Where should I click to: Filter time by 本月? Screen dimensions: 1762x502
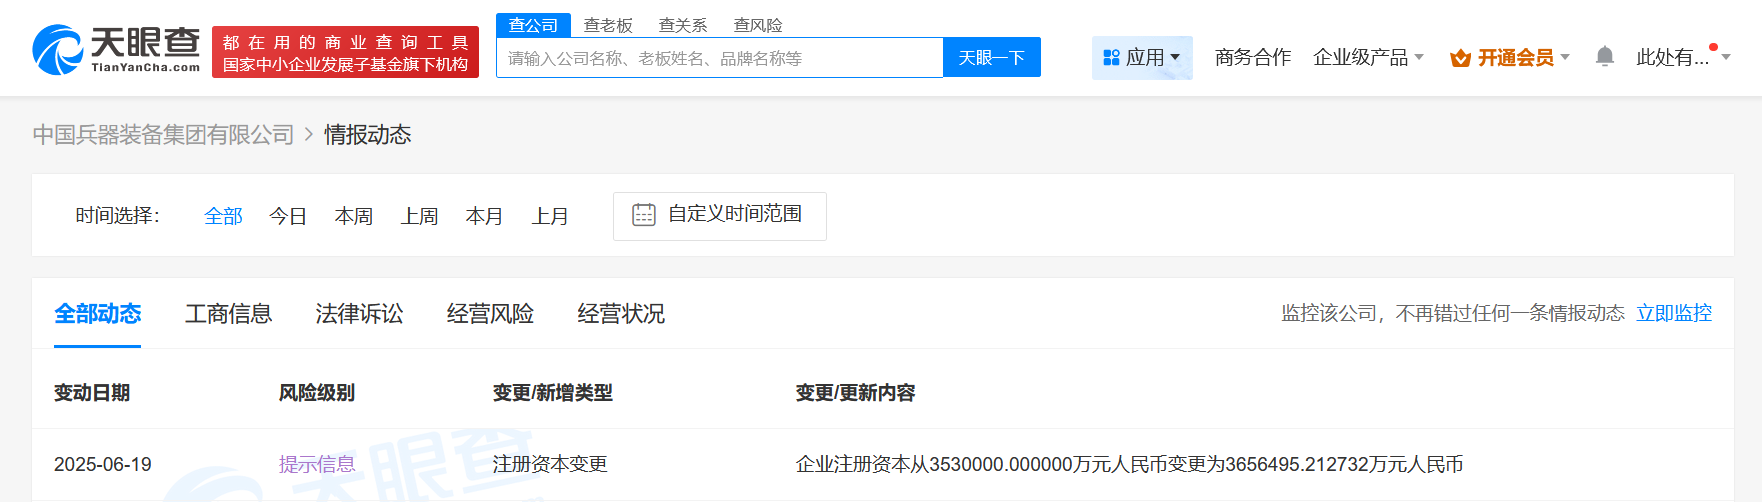click(x=484, y=216)
